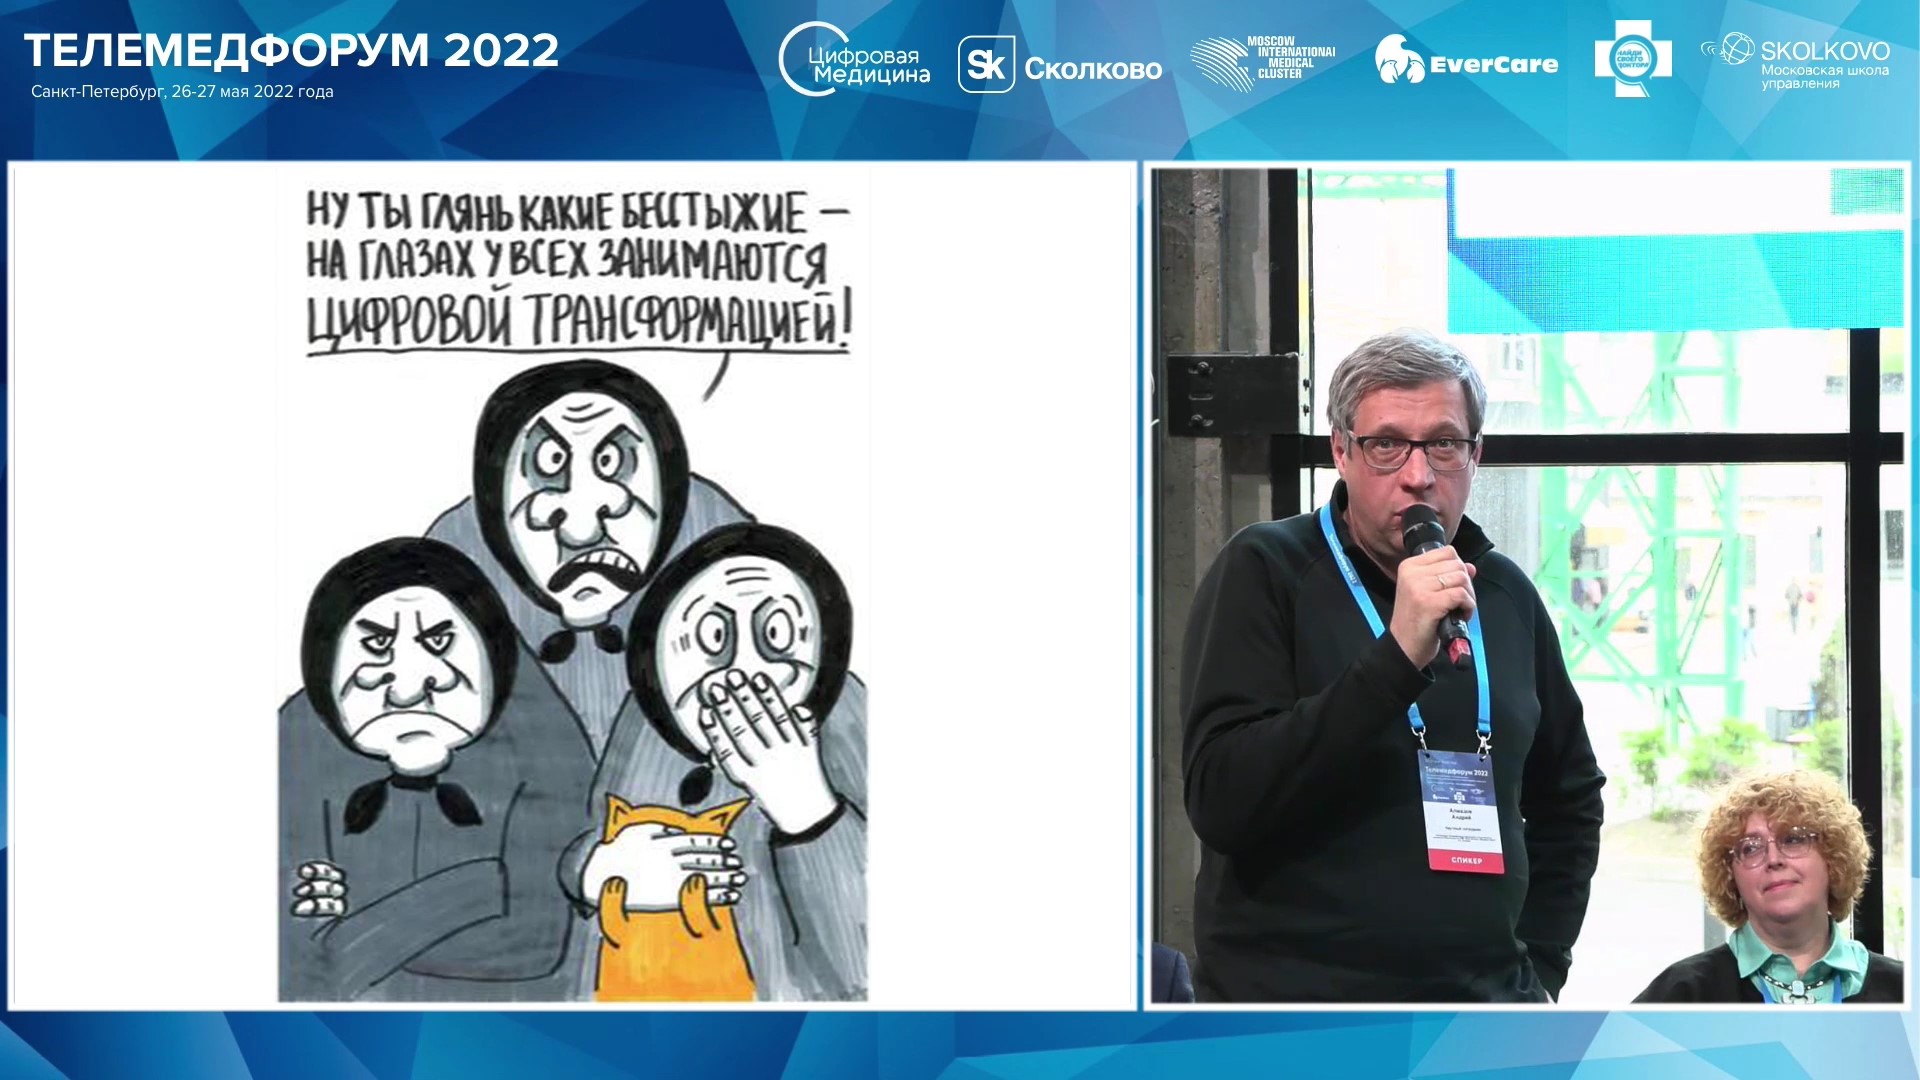Click the Sk Сколково square logo

tap(1059, 65)
